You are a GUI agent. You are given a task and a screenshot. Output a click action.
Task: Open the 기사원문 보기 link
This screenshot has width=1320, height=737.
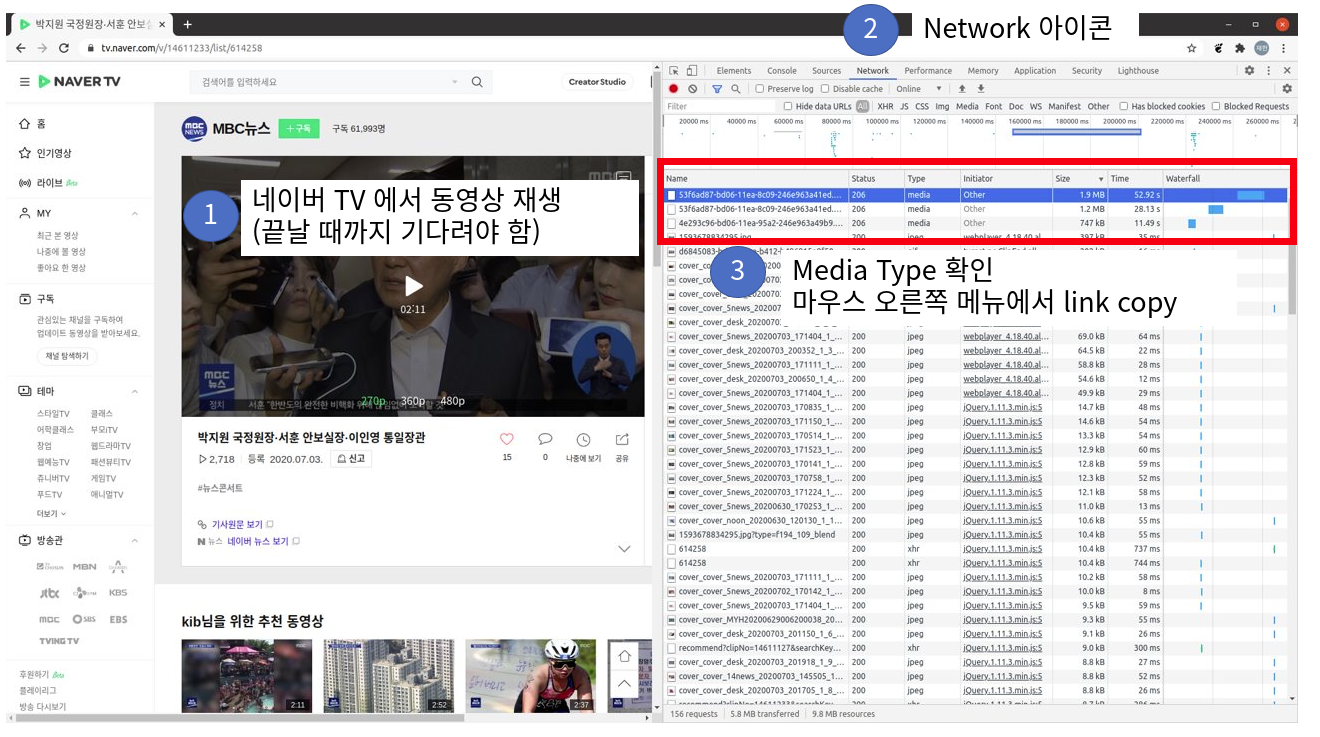coord(236,524)
